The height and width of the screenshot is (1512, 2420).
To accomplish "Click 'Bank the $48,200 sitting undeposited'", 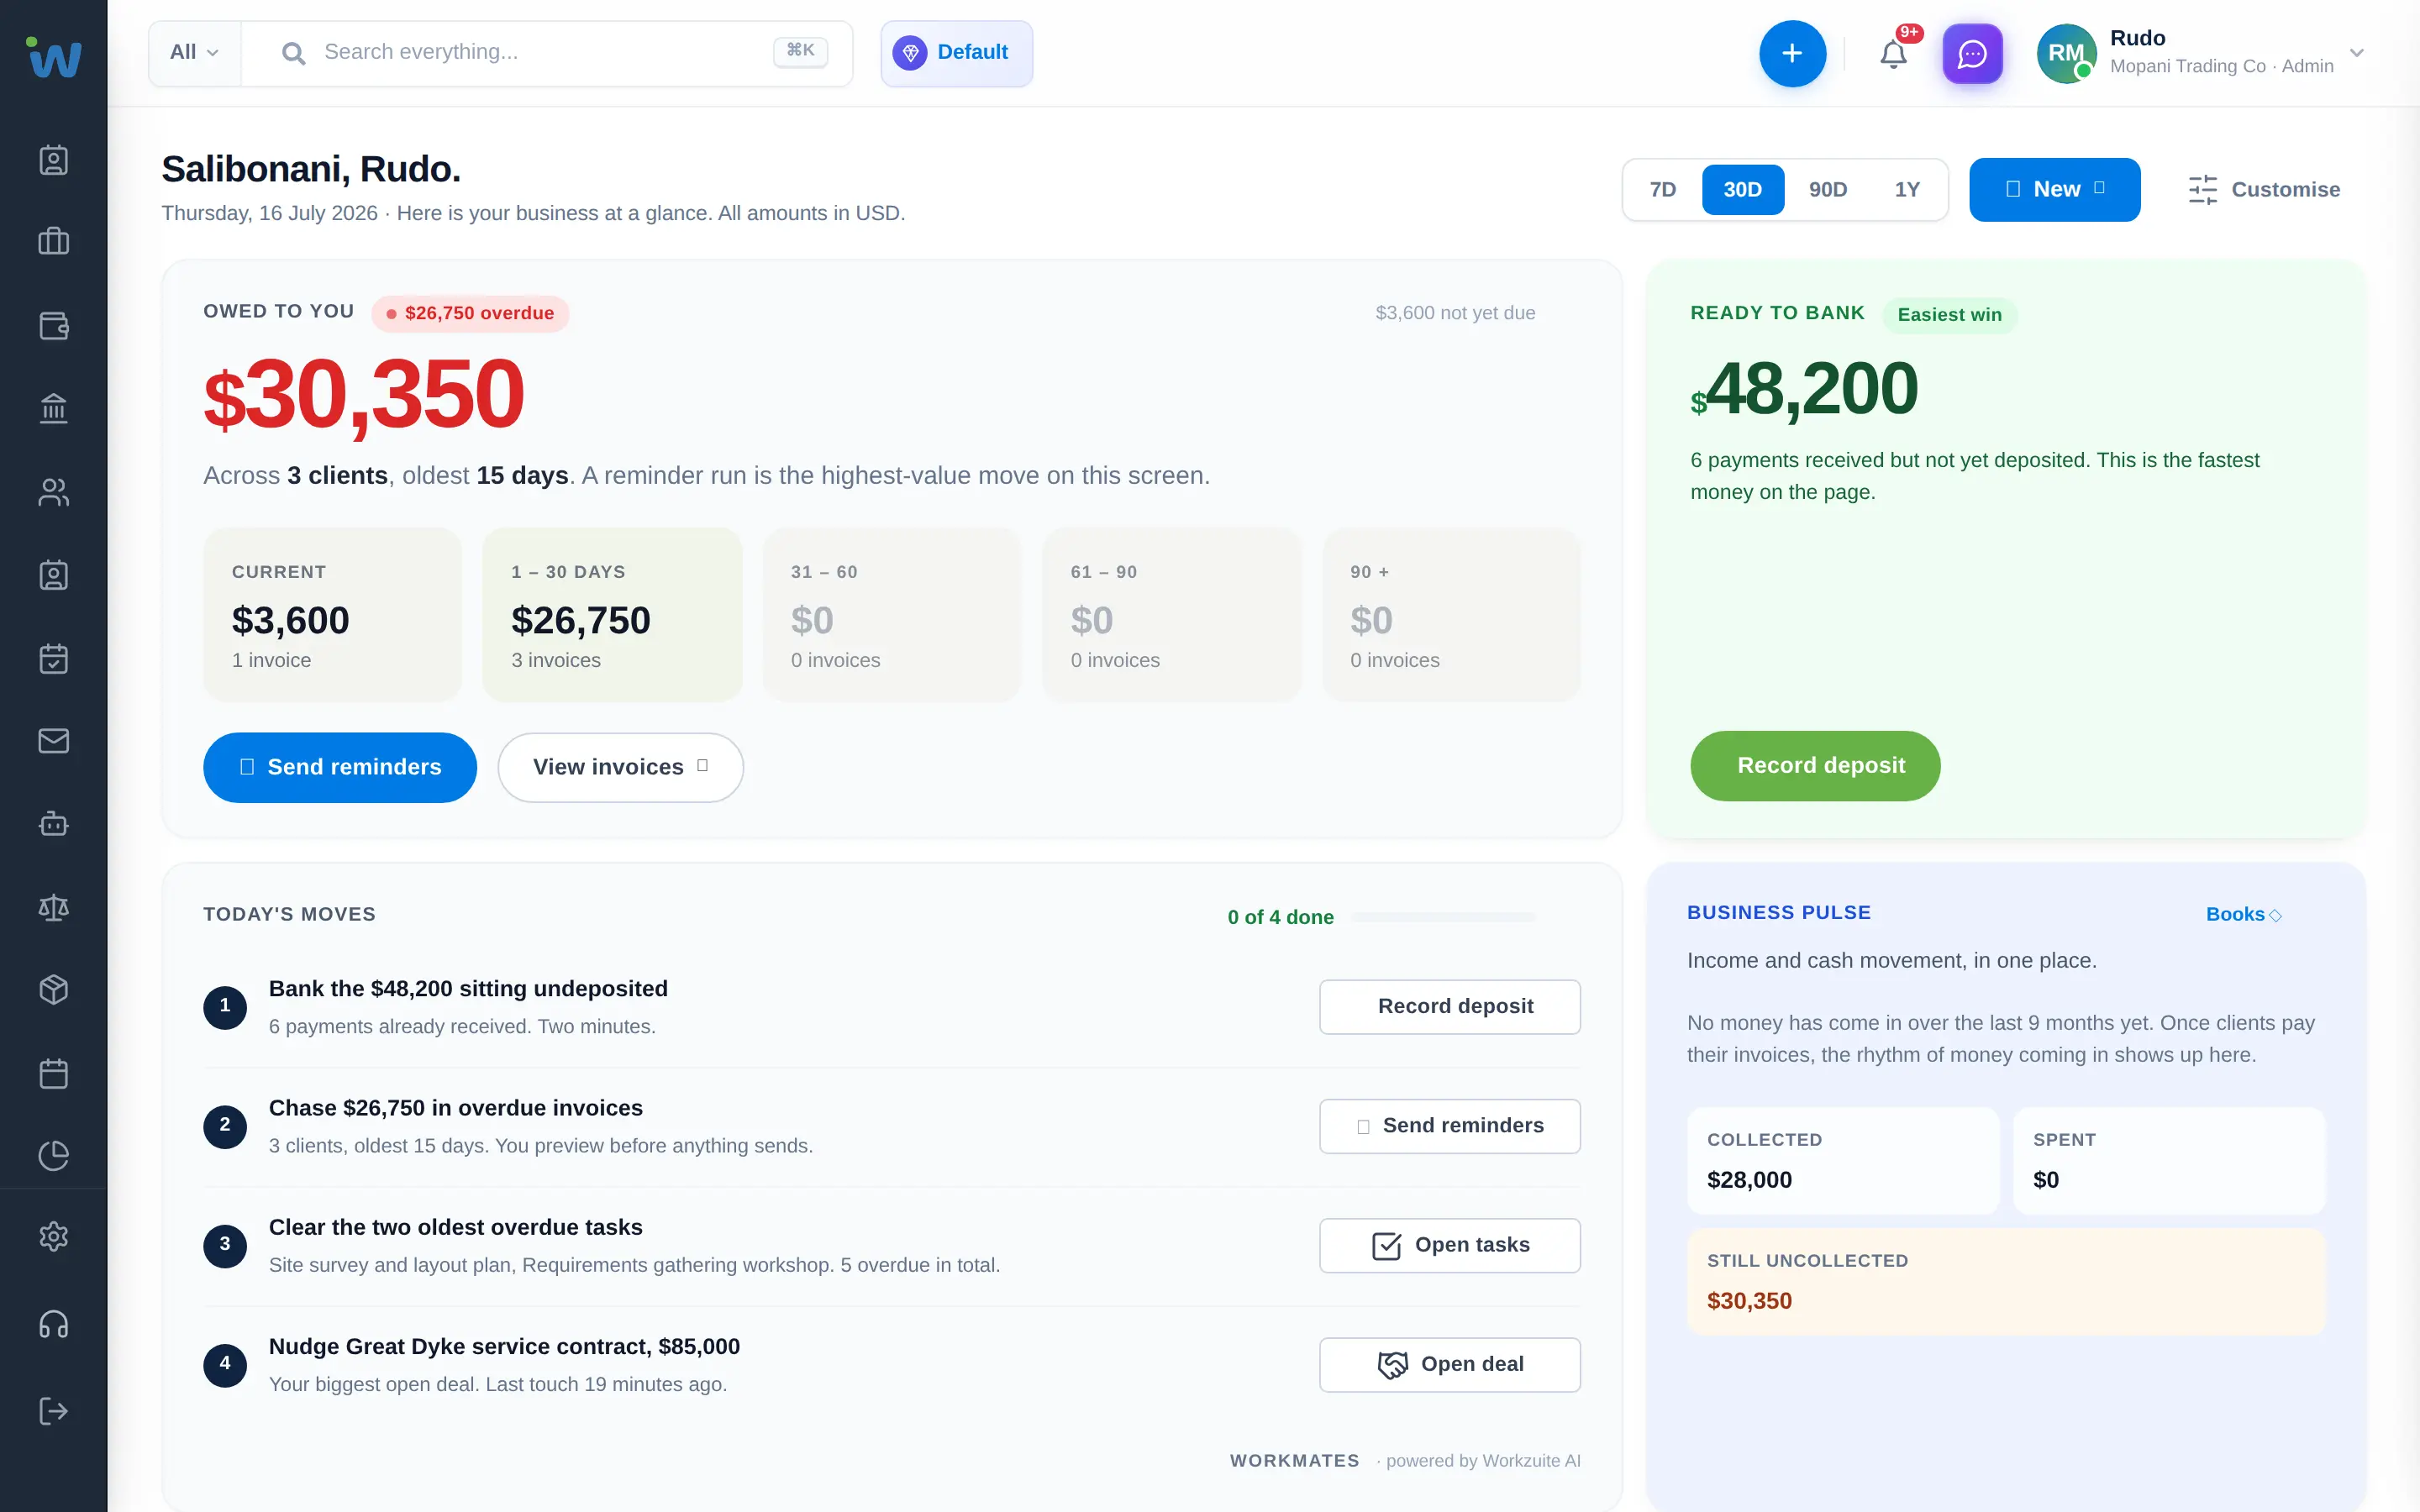I will [x=468, y=988].
